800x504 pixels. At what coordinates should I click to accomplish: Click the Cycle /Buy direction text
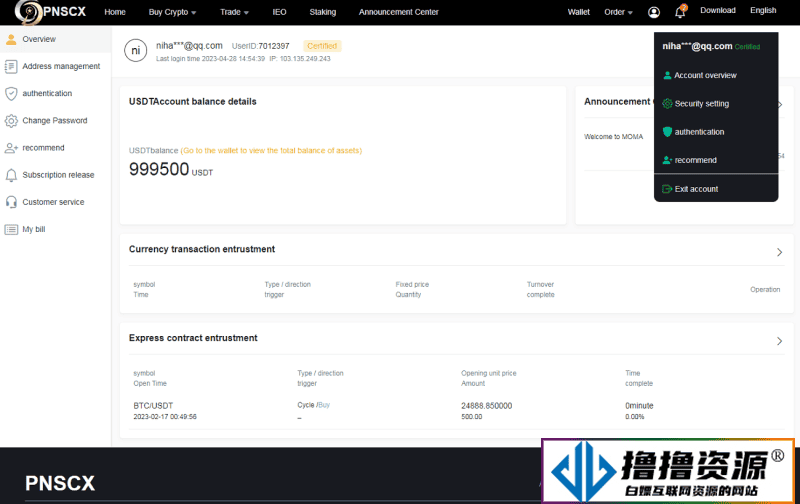click(313, 405)
